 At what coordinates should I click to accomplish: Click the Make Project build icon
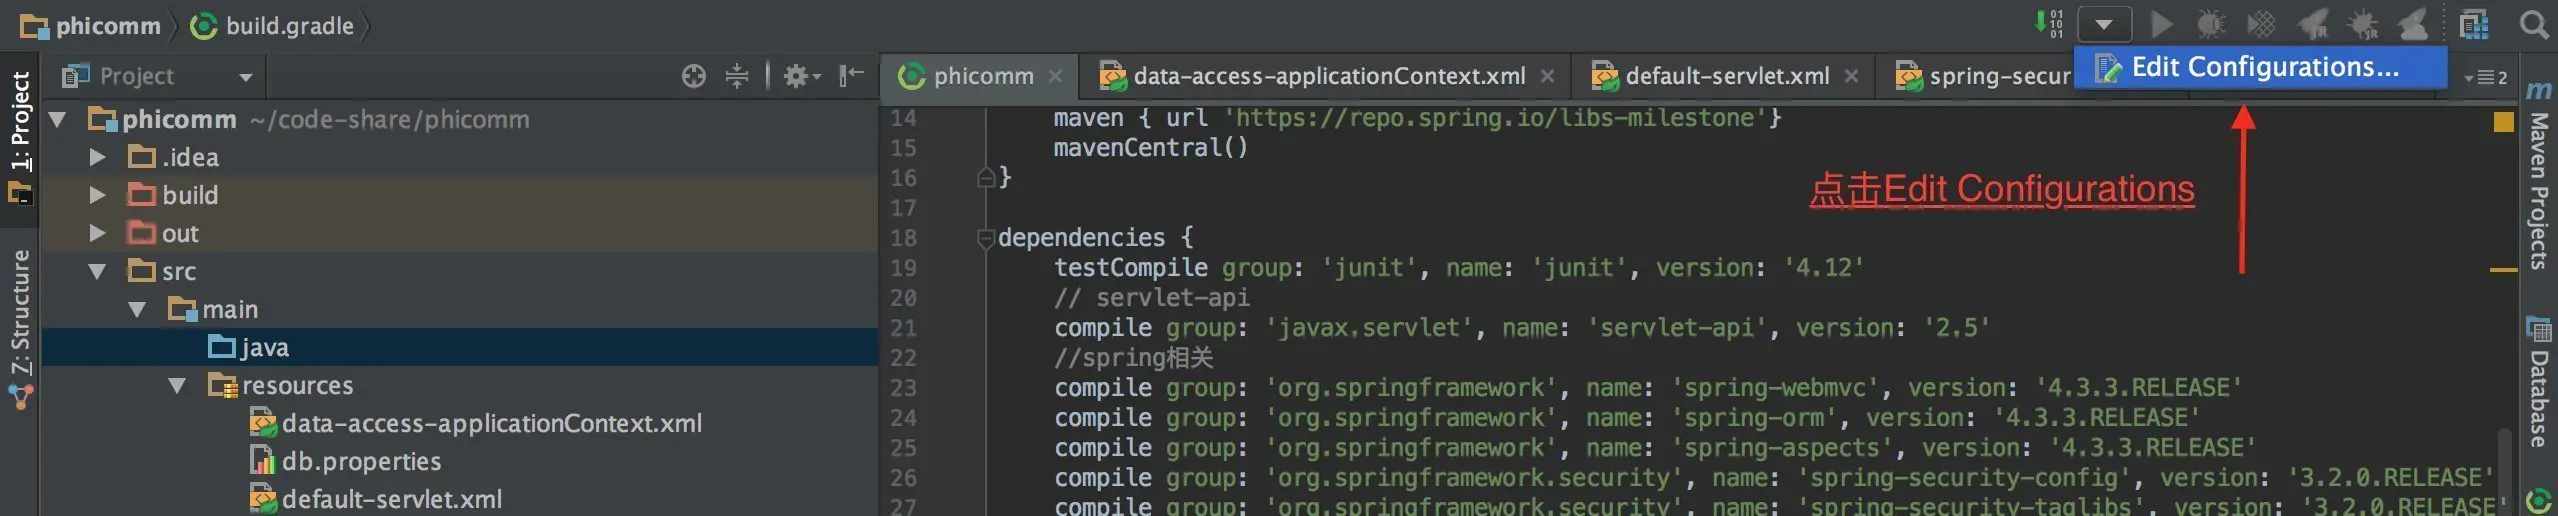(x=2049, y=24)
